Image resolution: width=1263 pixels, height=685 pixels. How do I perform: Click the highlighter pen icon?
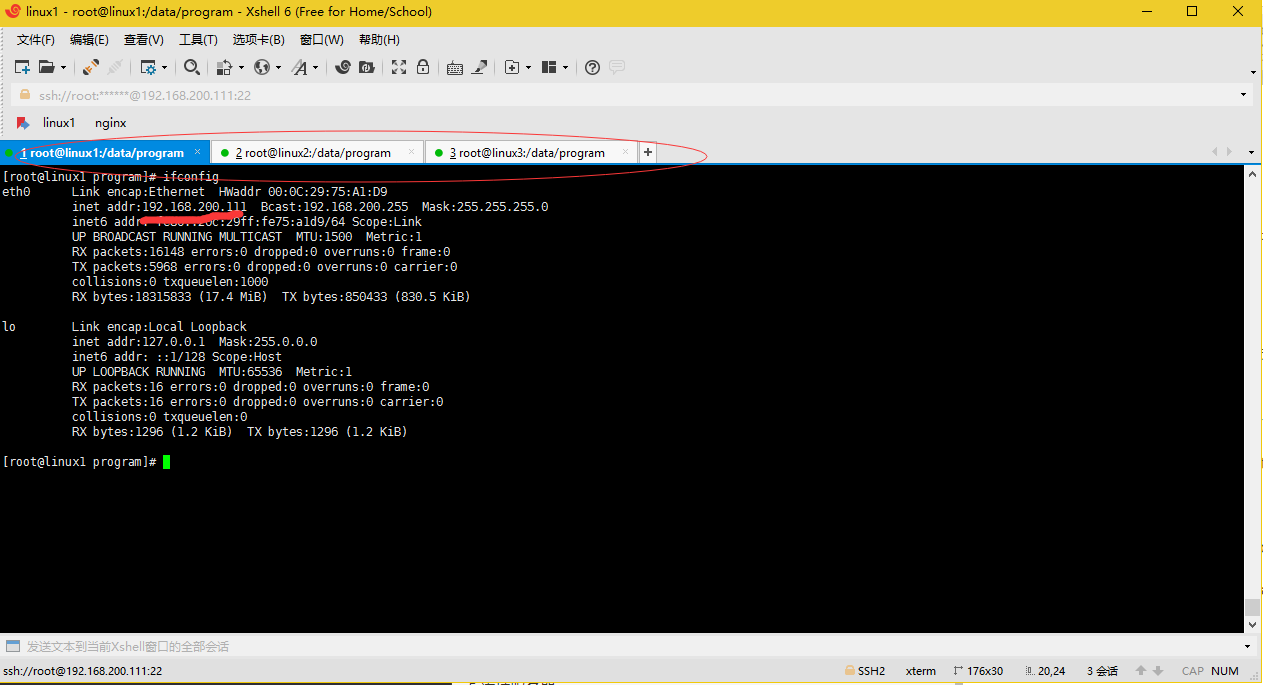pos(480,67)
